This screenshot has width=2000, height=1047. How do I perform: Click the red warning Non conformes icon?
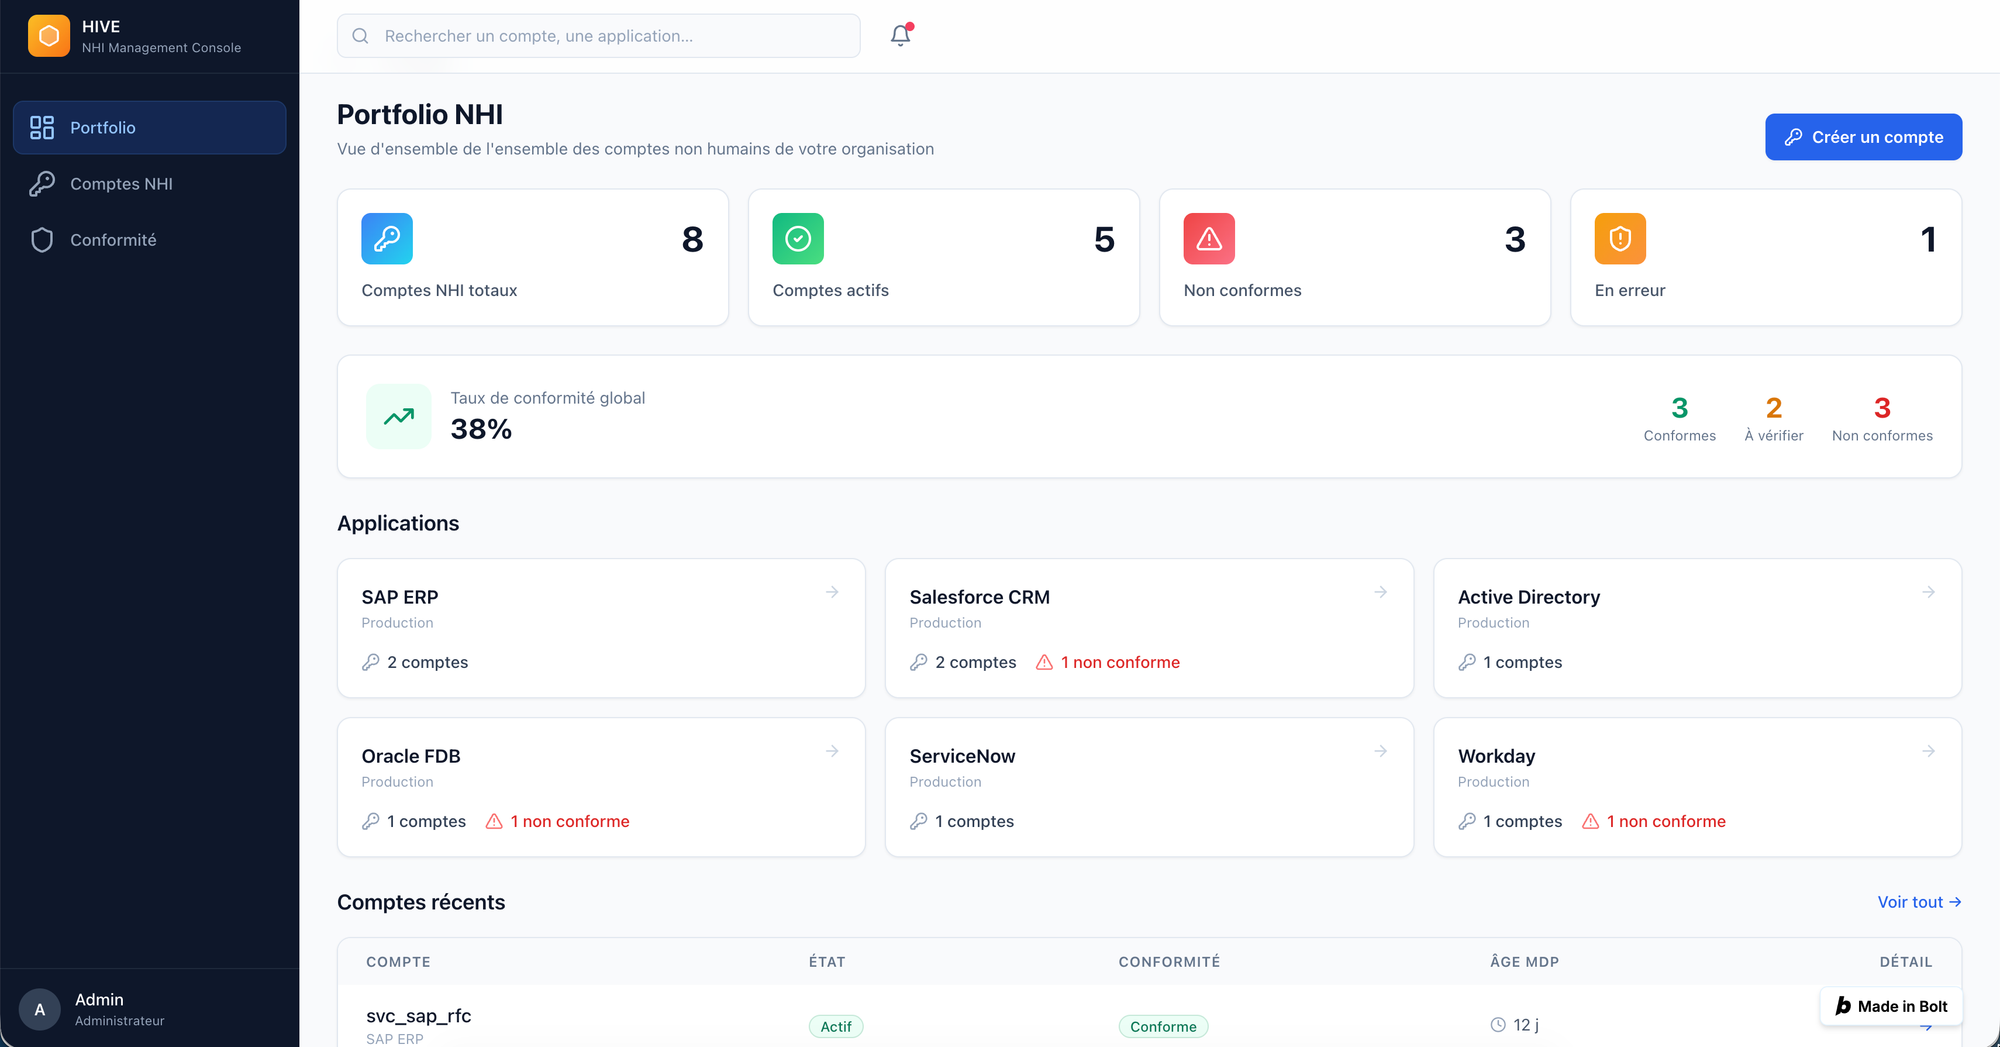tap(1209, 239)
